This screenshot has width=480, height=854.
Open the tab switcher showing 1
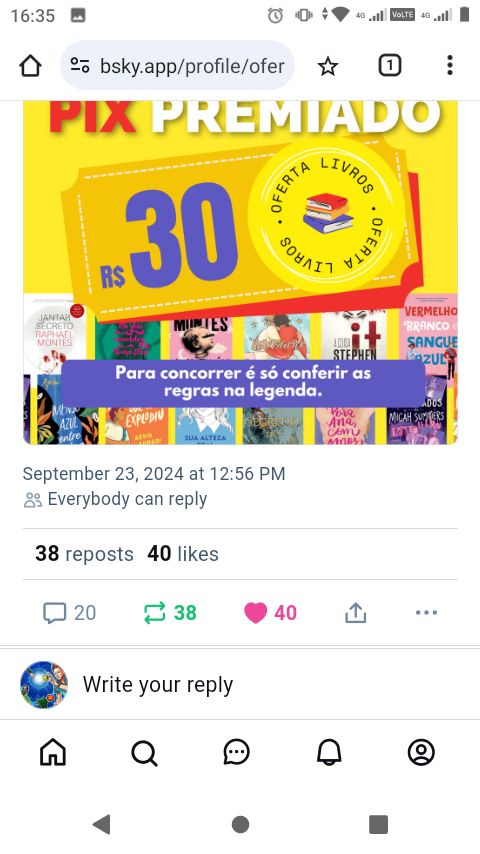click(390, 65)
